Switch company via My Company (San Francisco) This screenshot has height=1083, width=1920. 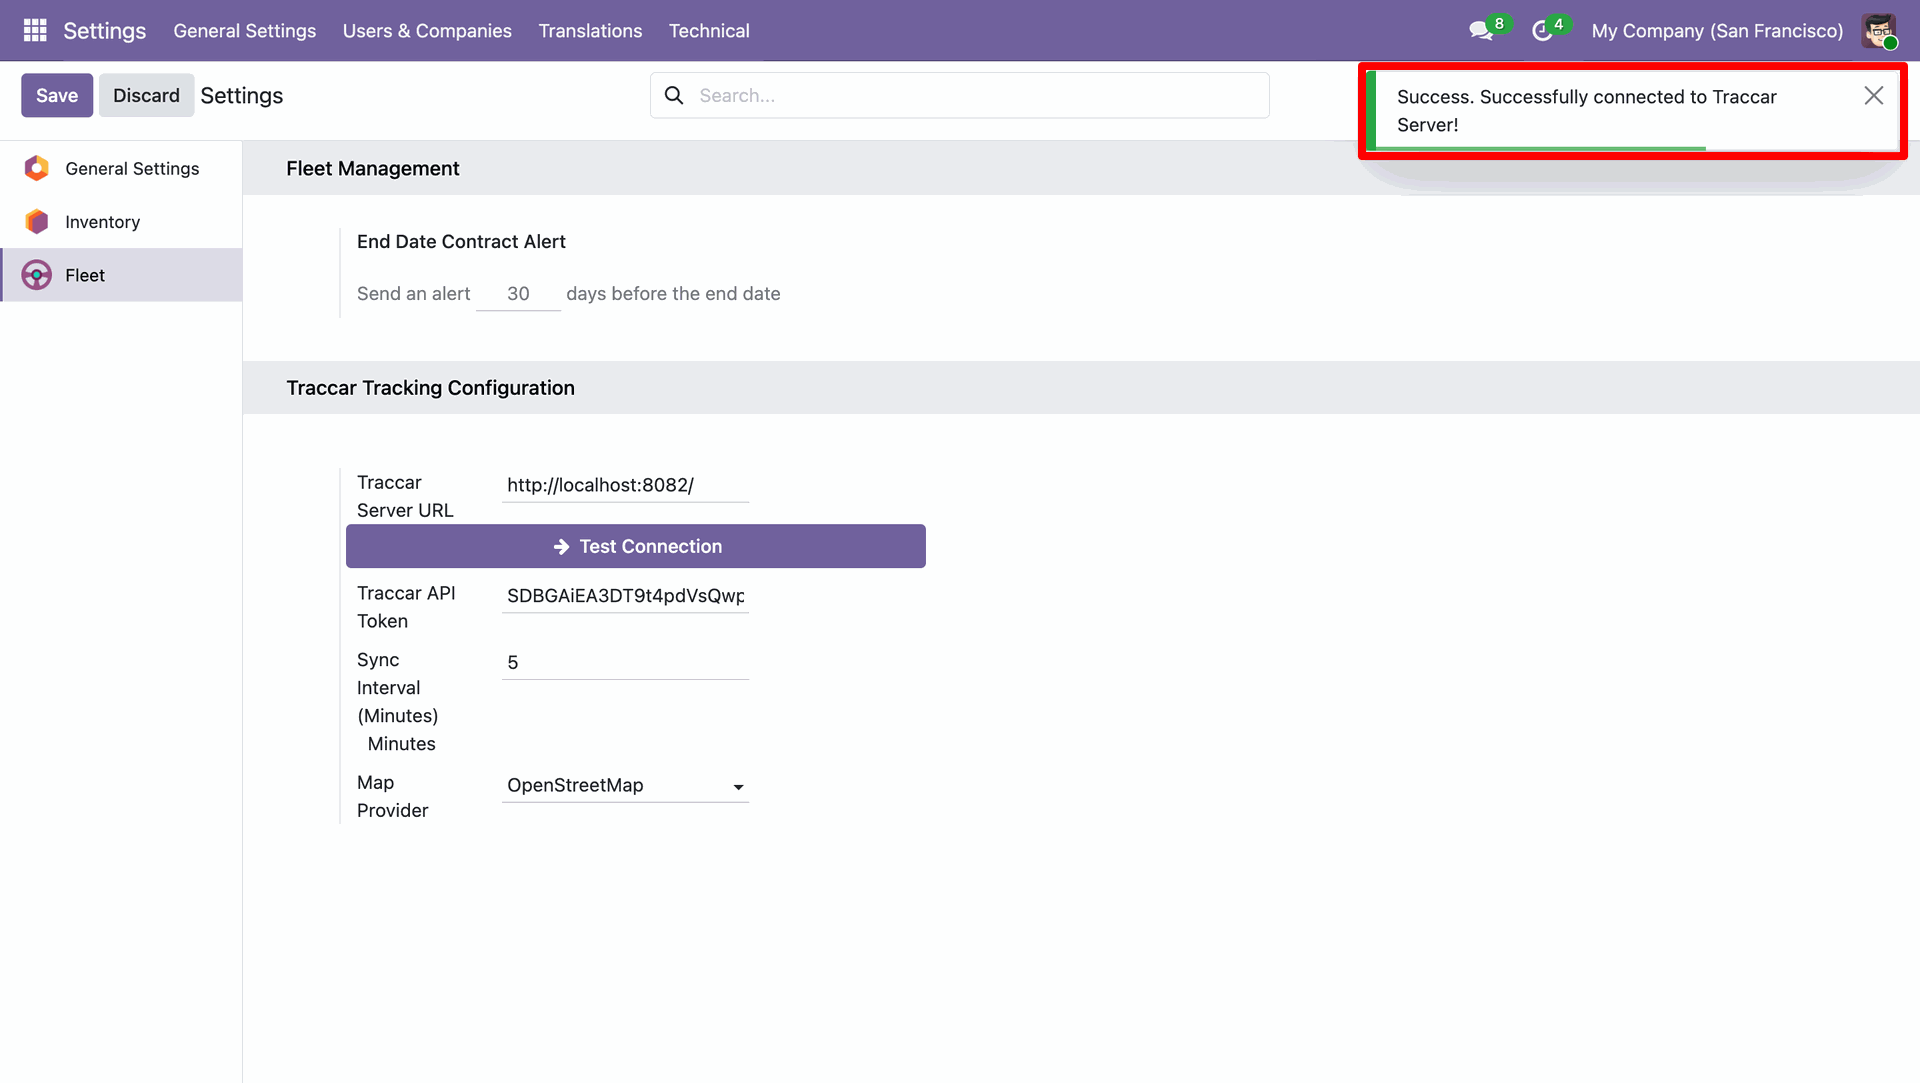click(x=1717, y=31)
